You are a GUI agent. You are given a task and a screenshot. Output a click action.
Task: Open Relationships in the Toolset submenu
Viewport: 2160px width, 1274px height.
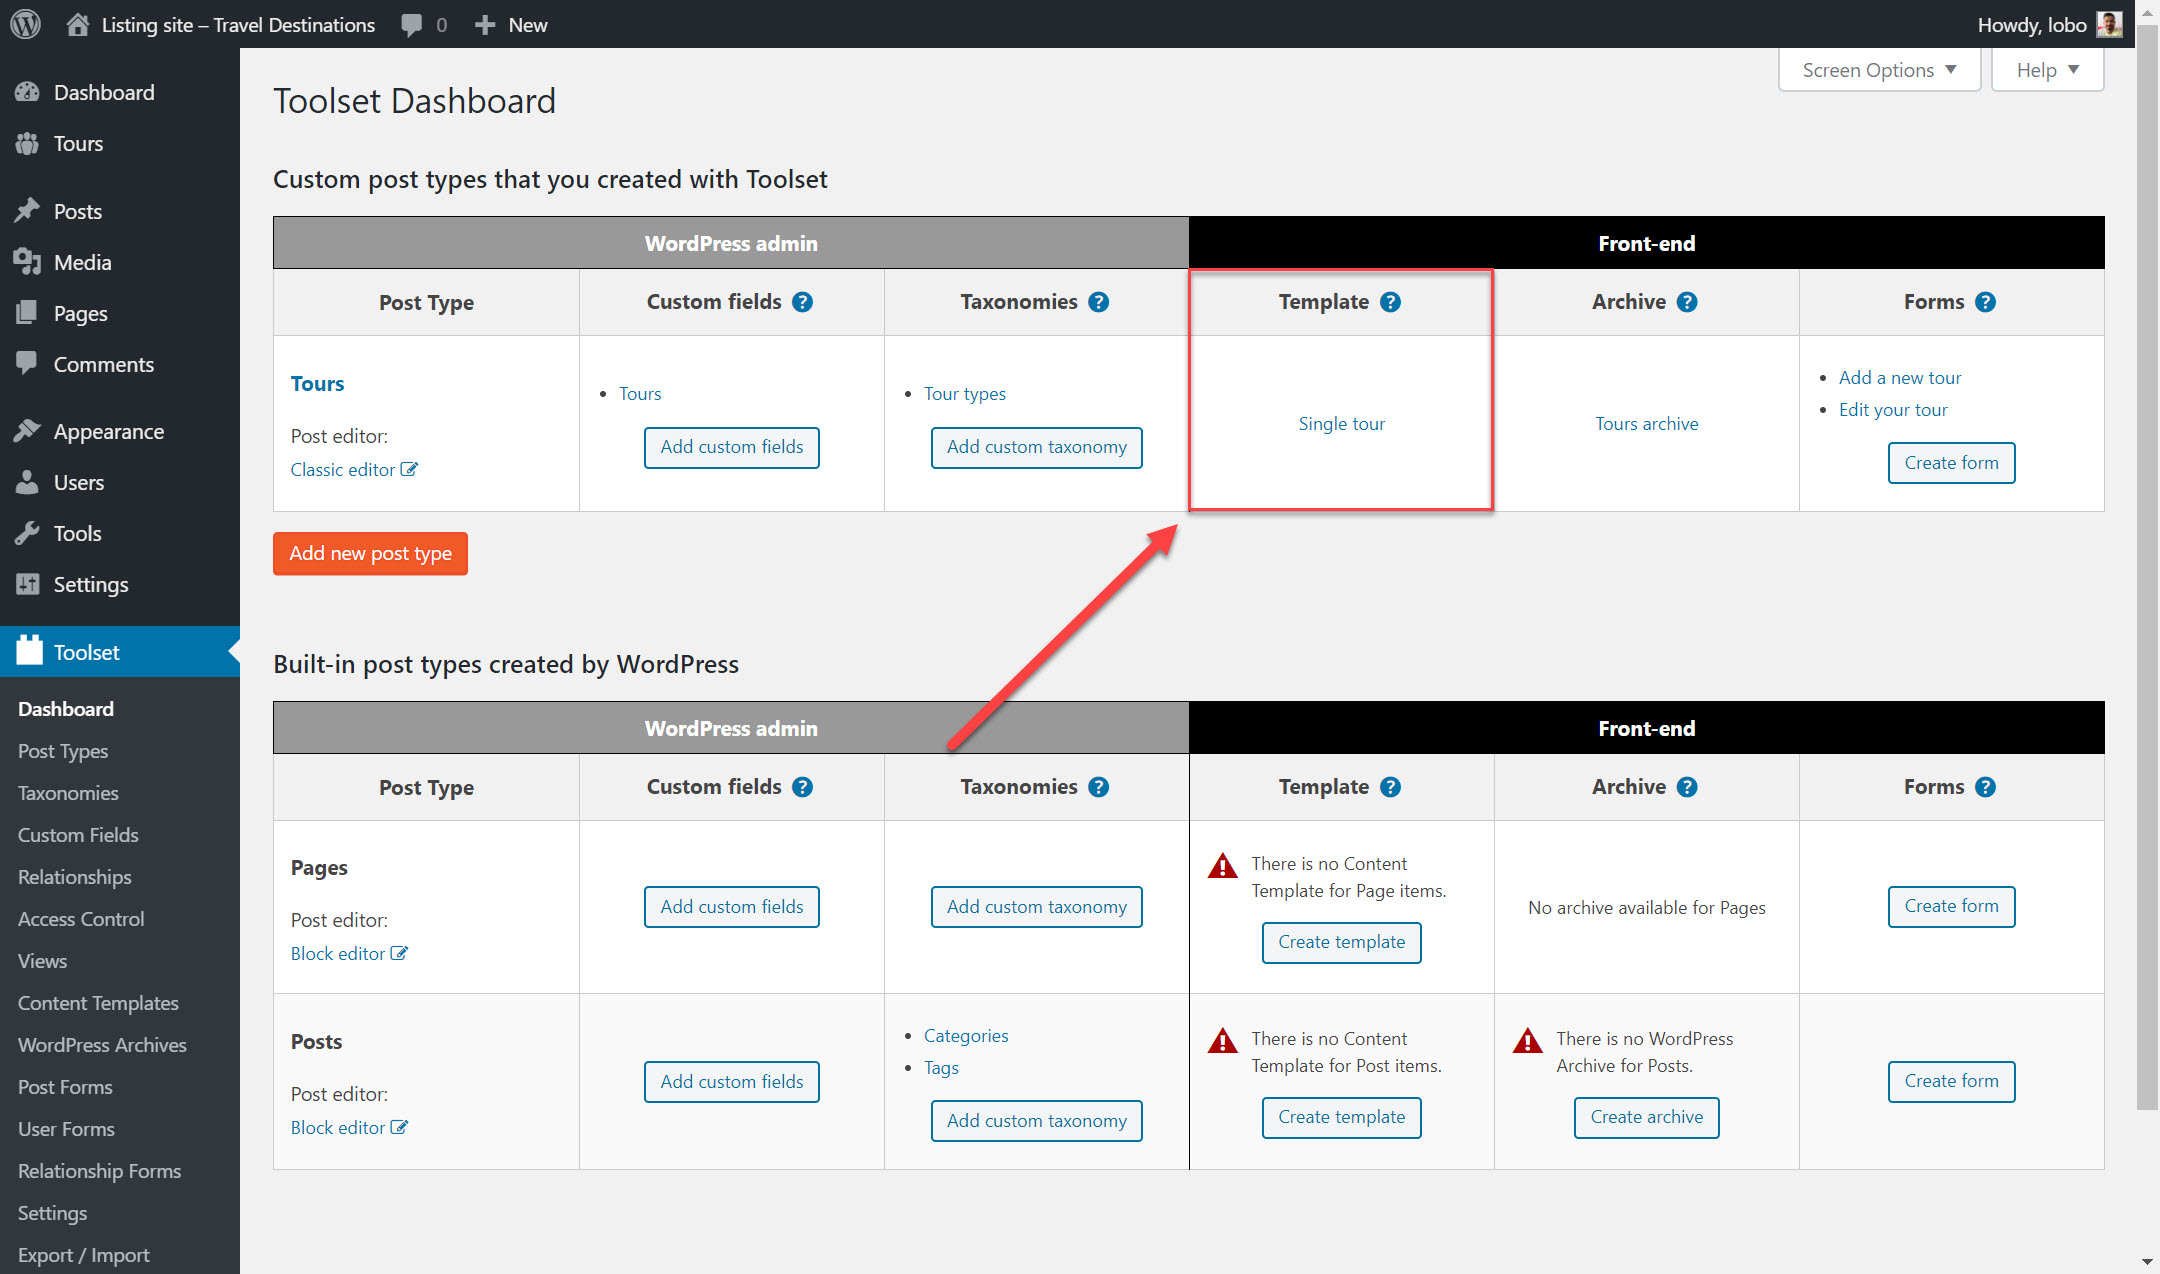75,877
